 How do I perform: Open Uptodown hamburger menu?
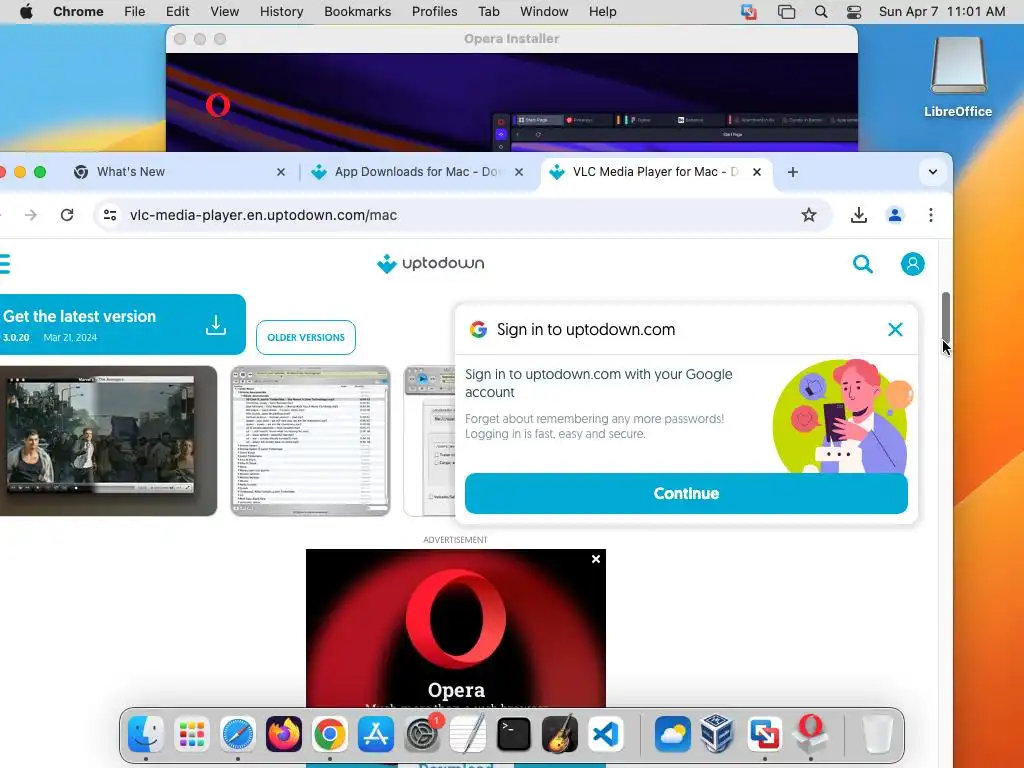pos(4,264)
